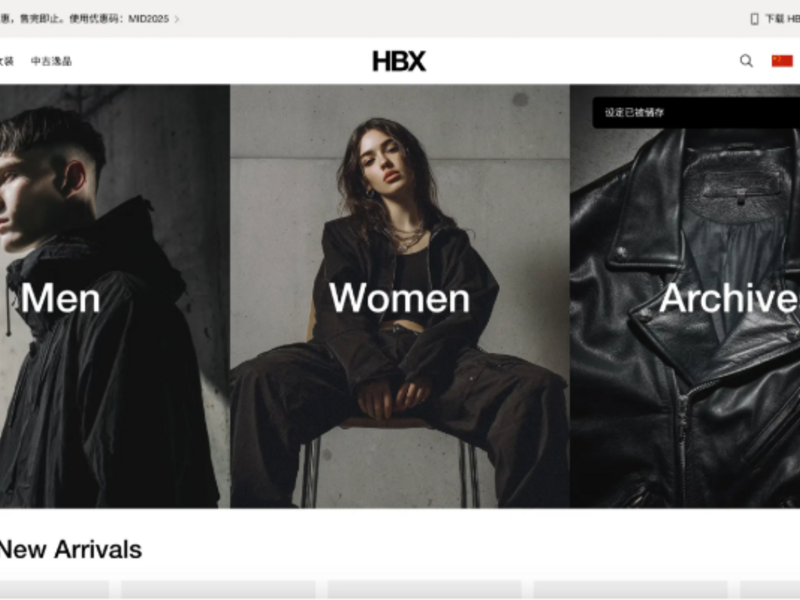Open the rightmost partially visible product card
This screenshot has height=600, width=800.
point(770,589)
